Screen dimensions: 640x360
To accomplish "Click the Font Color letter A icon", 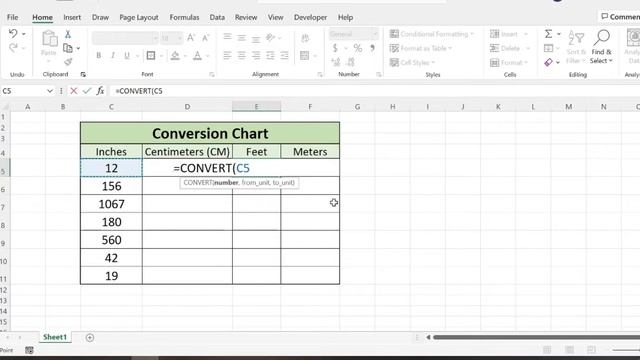I will [x=198, y=56].
